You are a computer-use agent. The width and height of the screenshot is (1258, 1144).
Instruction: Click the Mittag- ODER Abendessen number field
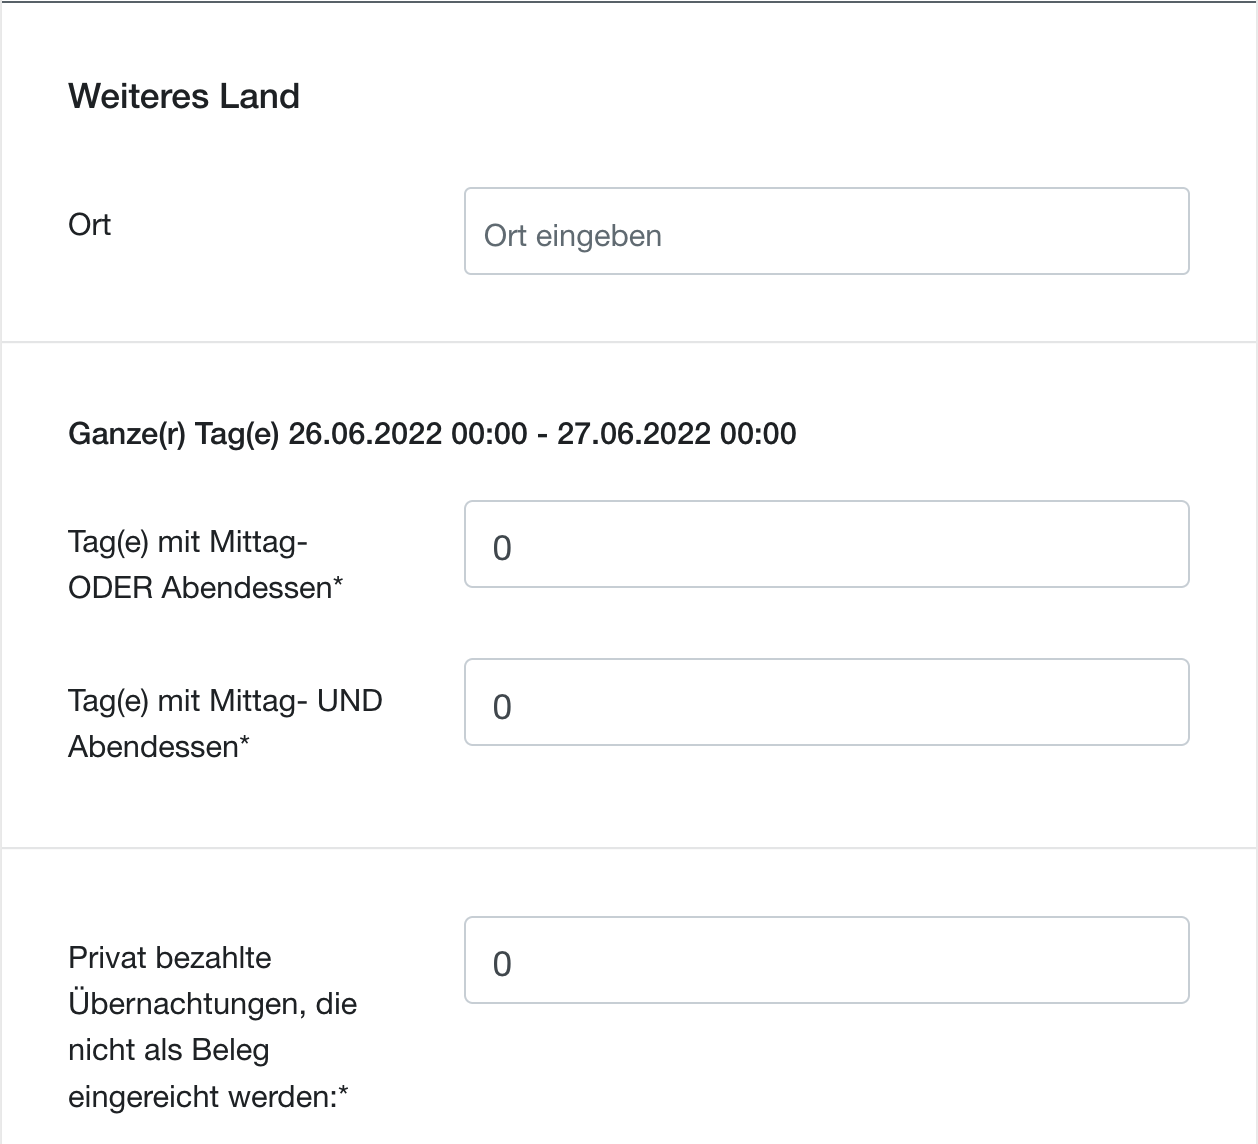(x=826, y=544)
